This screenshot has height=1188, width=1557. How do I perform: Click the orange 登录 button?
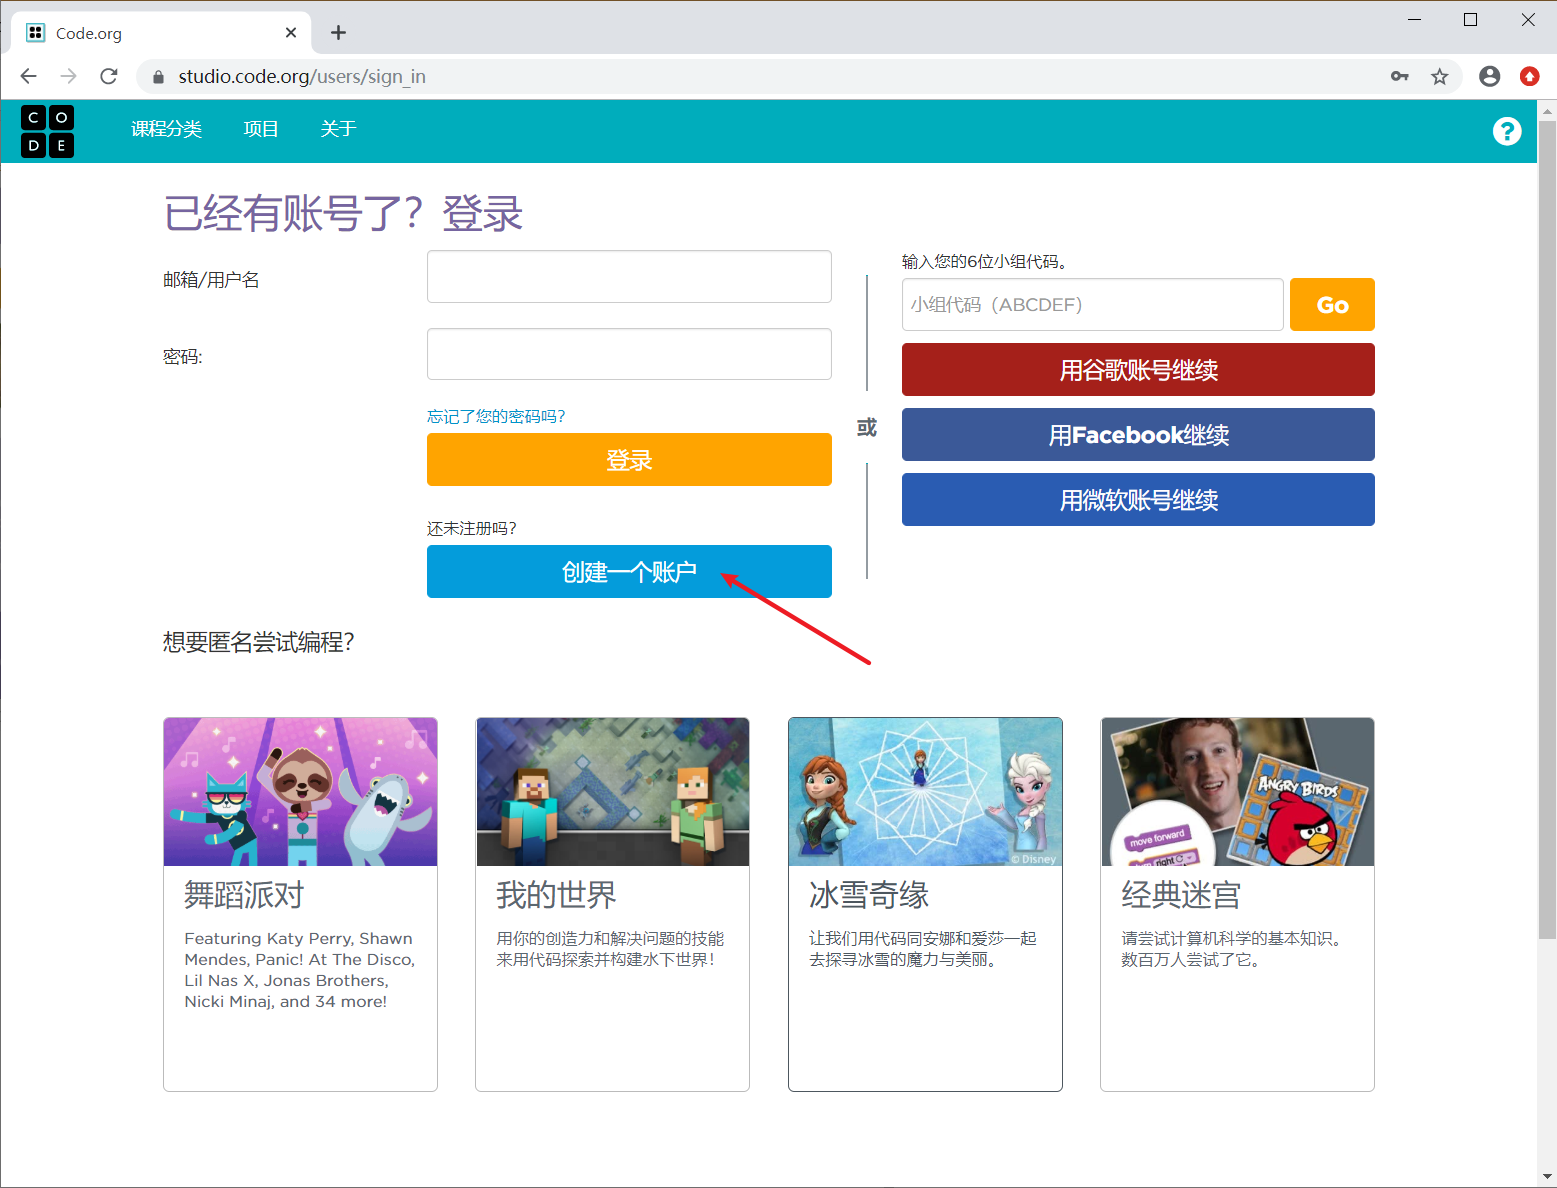click(x=629, y=459)
